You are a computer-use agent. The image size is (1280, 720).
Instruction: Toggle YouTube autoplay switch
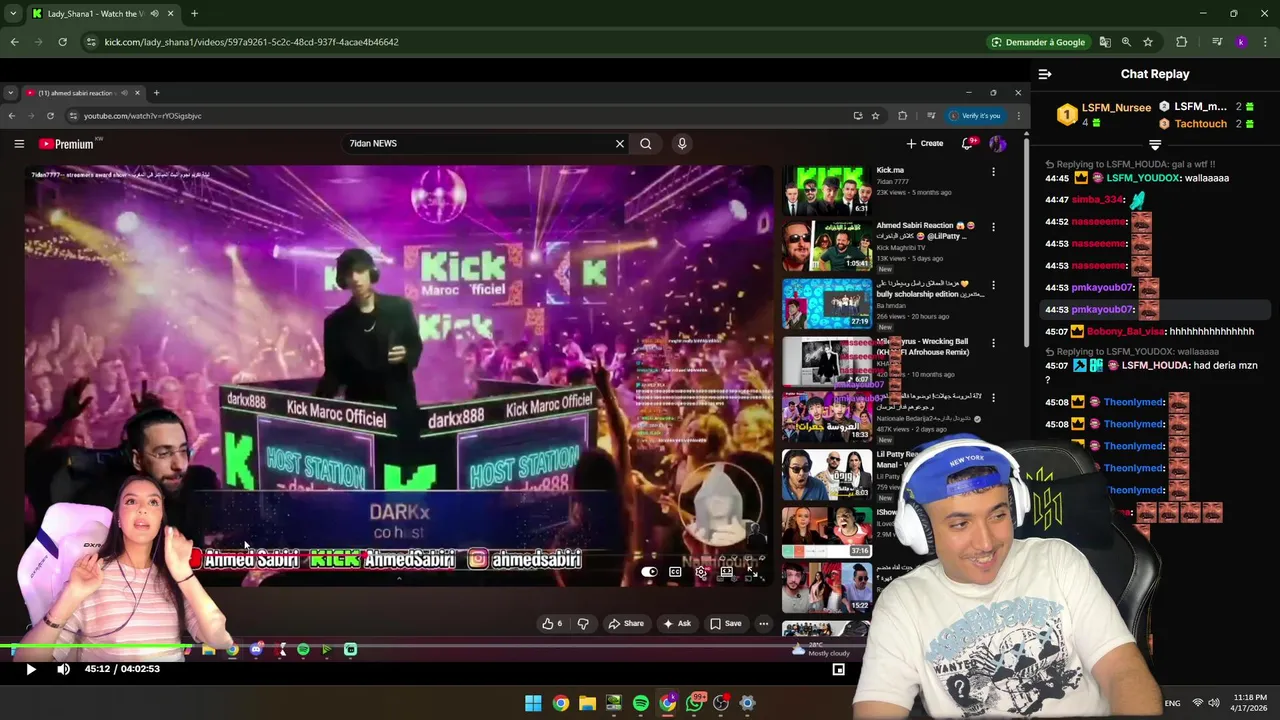point(649,572)
